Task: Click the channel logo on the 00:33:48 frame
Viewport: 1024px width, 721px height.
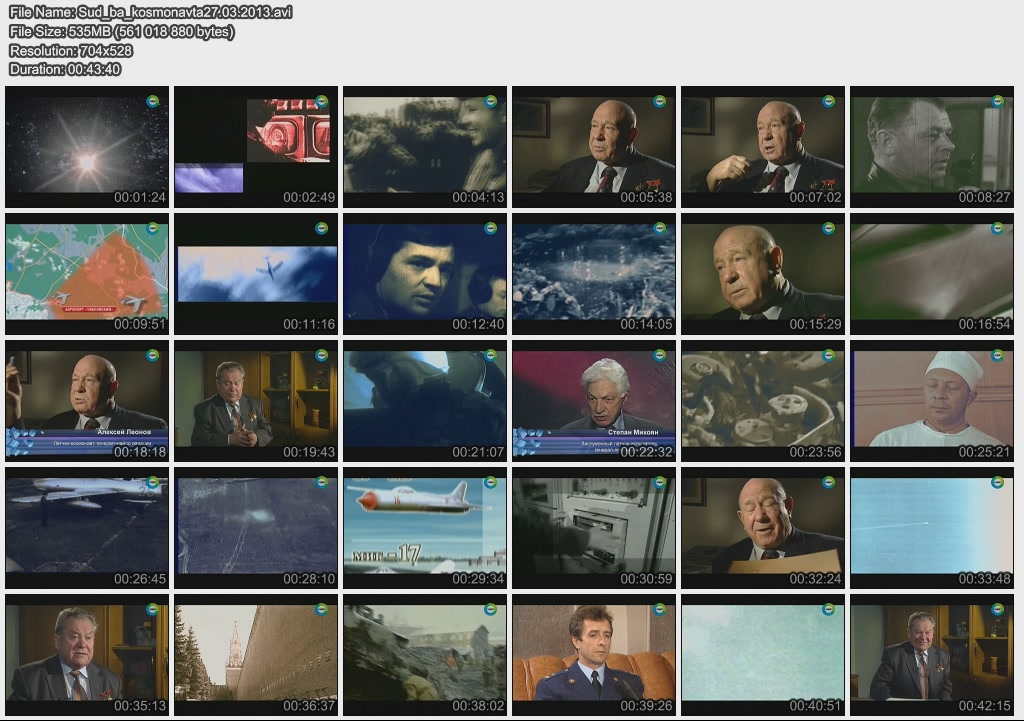Action: pyautogui.click(x=997, y=482)
